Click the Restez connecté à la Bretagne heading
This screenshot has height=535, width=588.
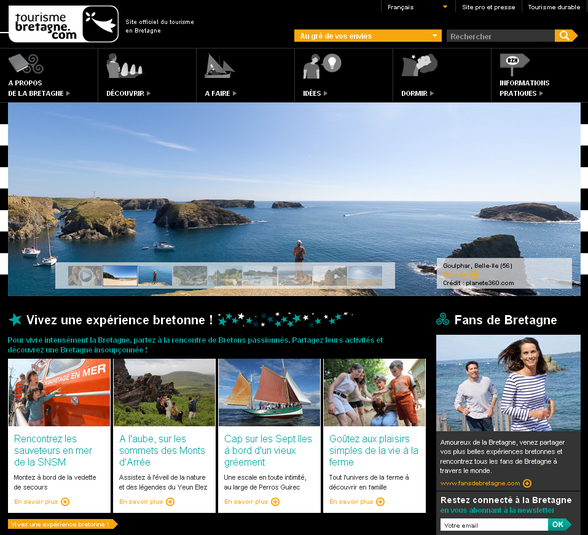[x=506, y=500]
